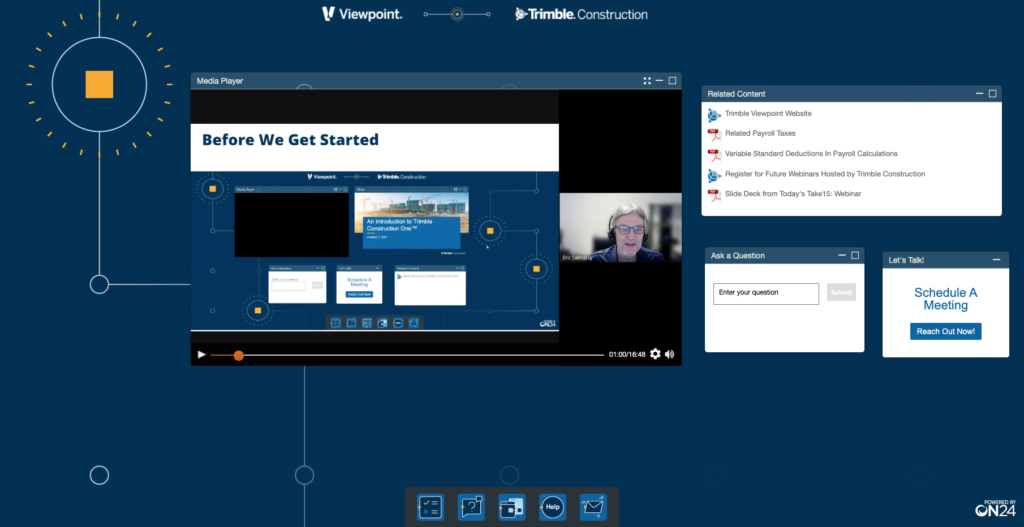
Task: Maximize the Media Player window
Action: 672,81
